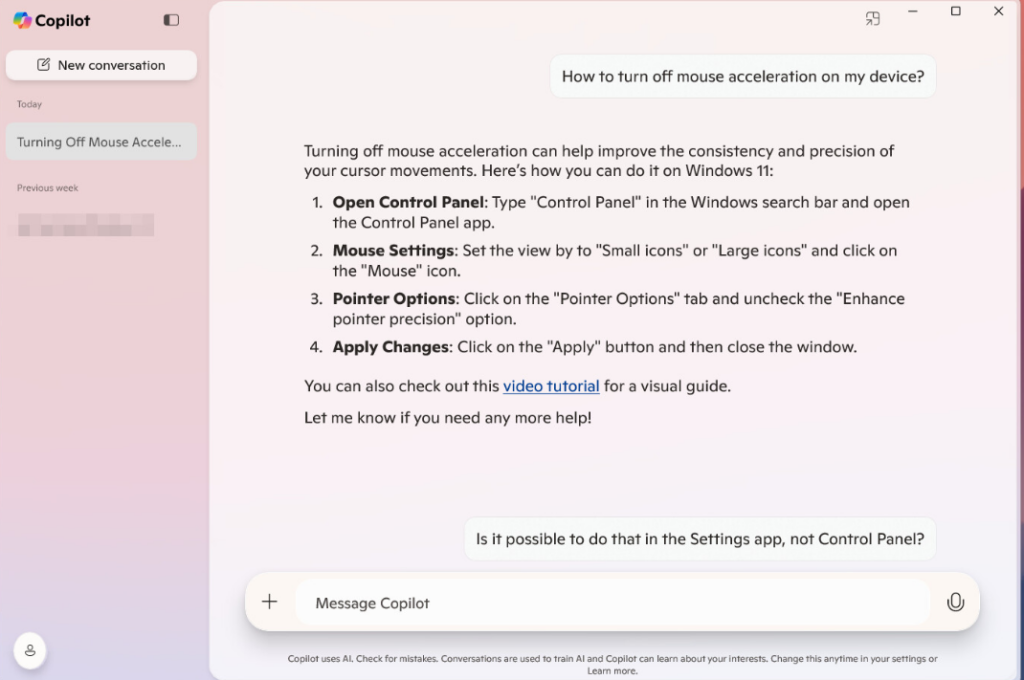1024x680 pixels.
Task: Click 'Learn more.' in the footer disclaimer
Action: [612, 671]
